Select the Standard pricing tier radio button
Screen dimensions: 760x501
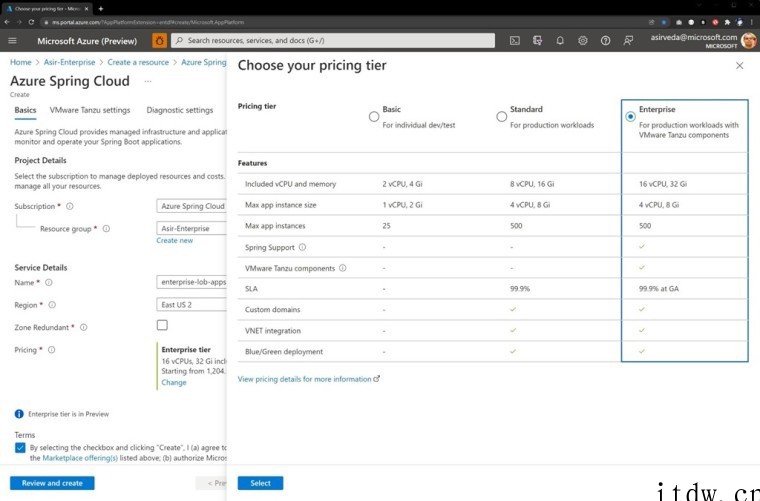point(502,117)
